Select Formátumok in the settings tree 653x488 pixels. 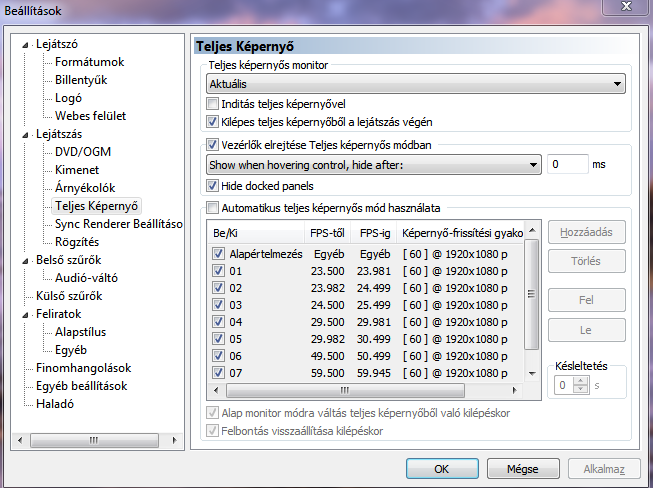[x=90, y=62]
